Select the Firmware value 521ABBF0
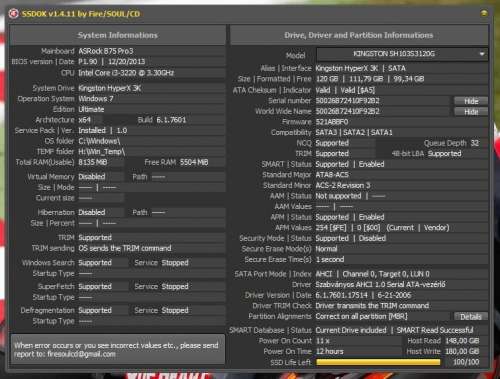Viewport: 500px width, 379px height. point(332,122)
